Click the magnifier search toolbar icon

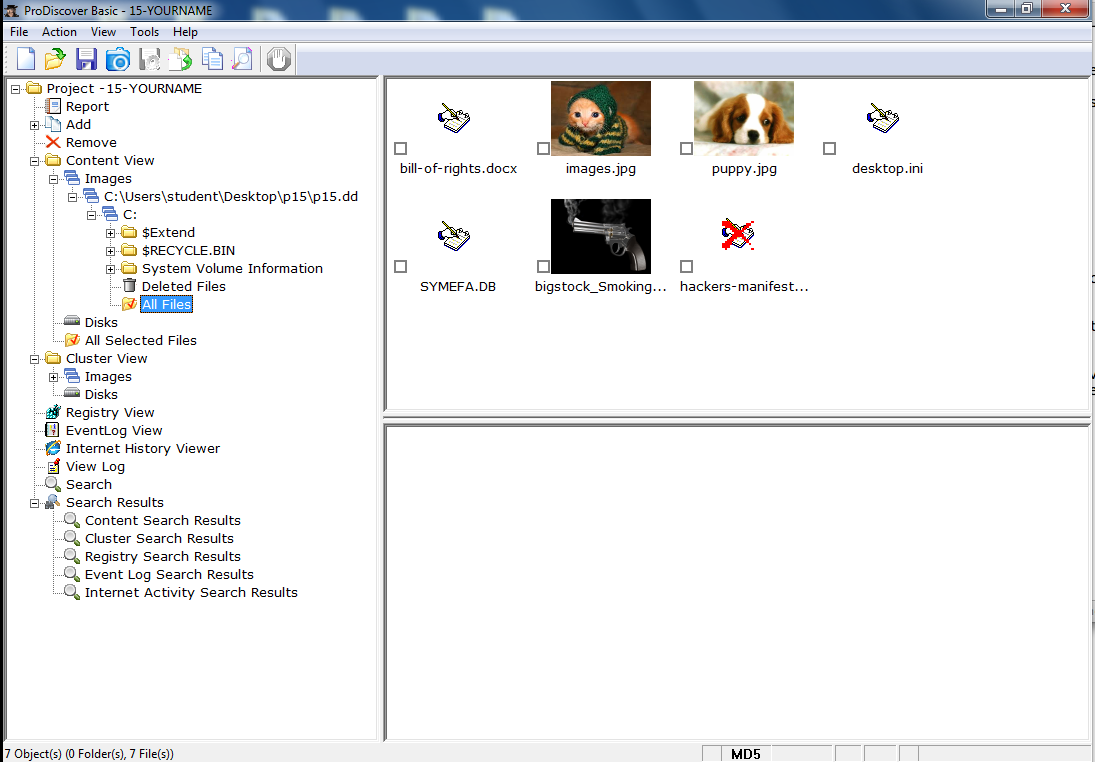coord(242,59)
